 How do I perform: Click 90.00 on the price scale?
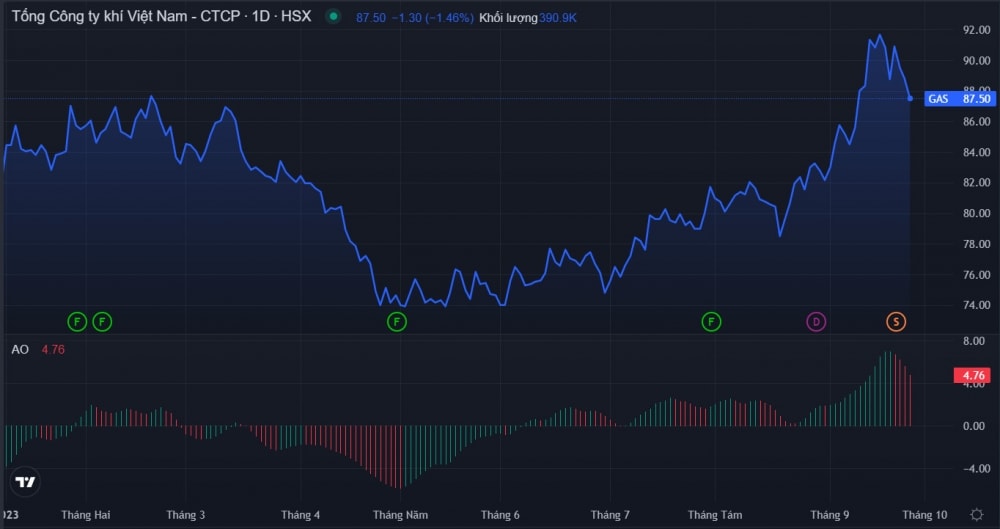pos(976,61)
